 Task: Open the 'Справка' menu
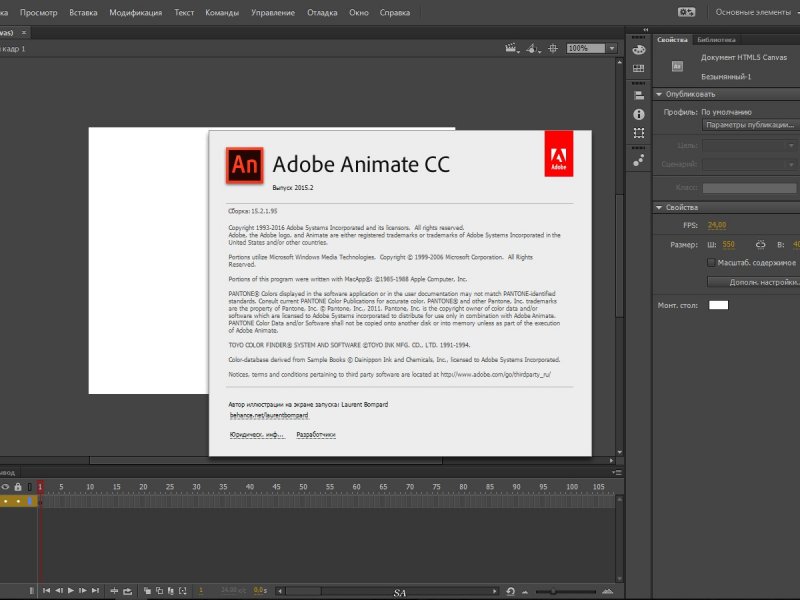point(395,13)
